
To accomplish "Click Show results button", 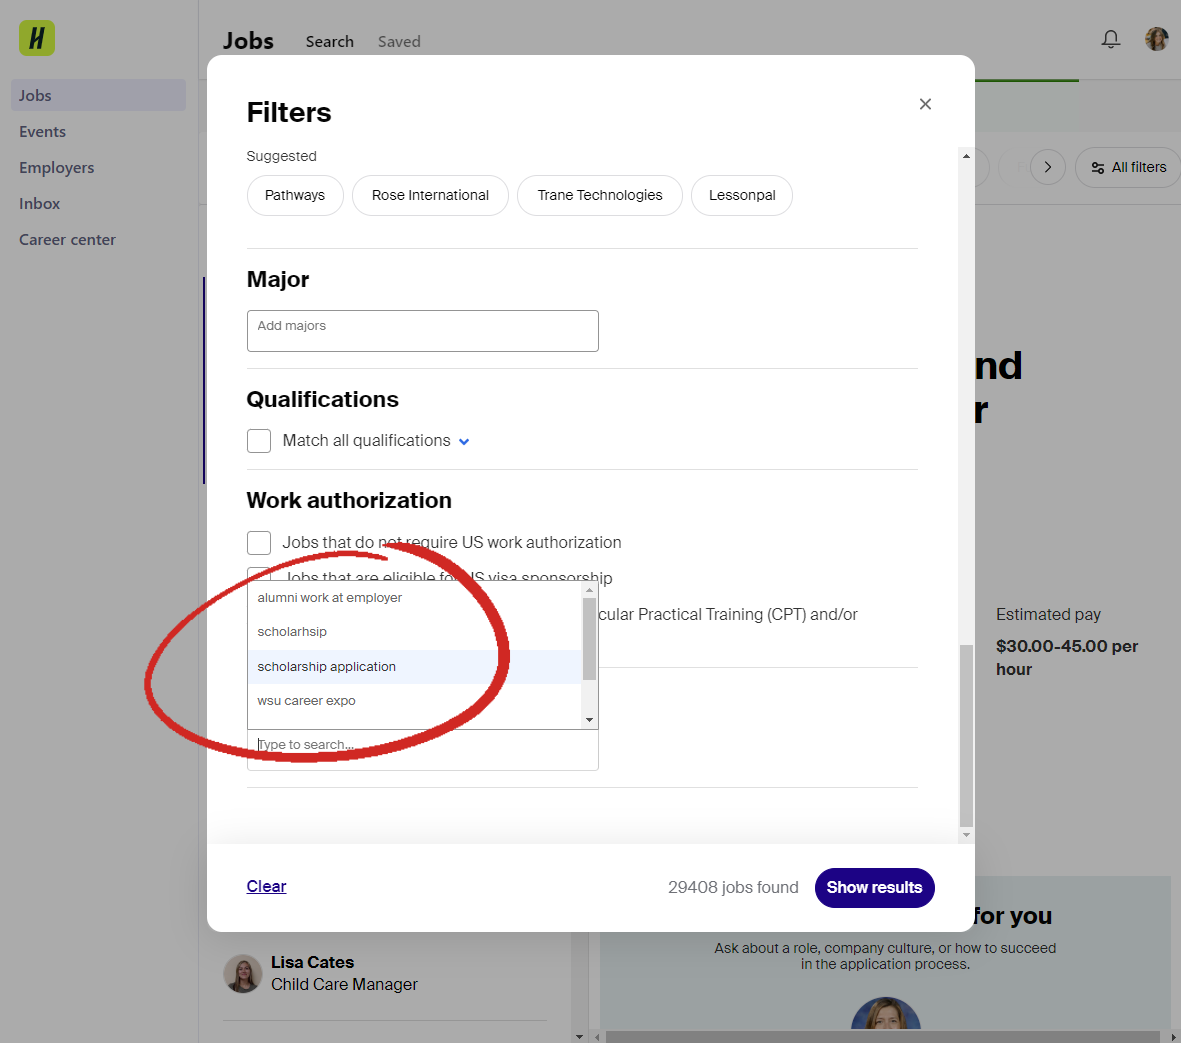I will [874, 888].
